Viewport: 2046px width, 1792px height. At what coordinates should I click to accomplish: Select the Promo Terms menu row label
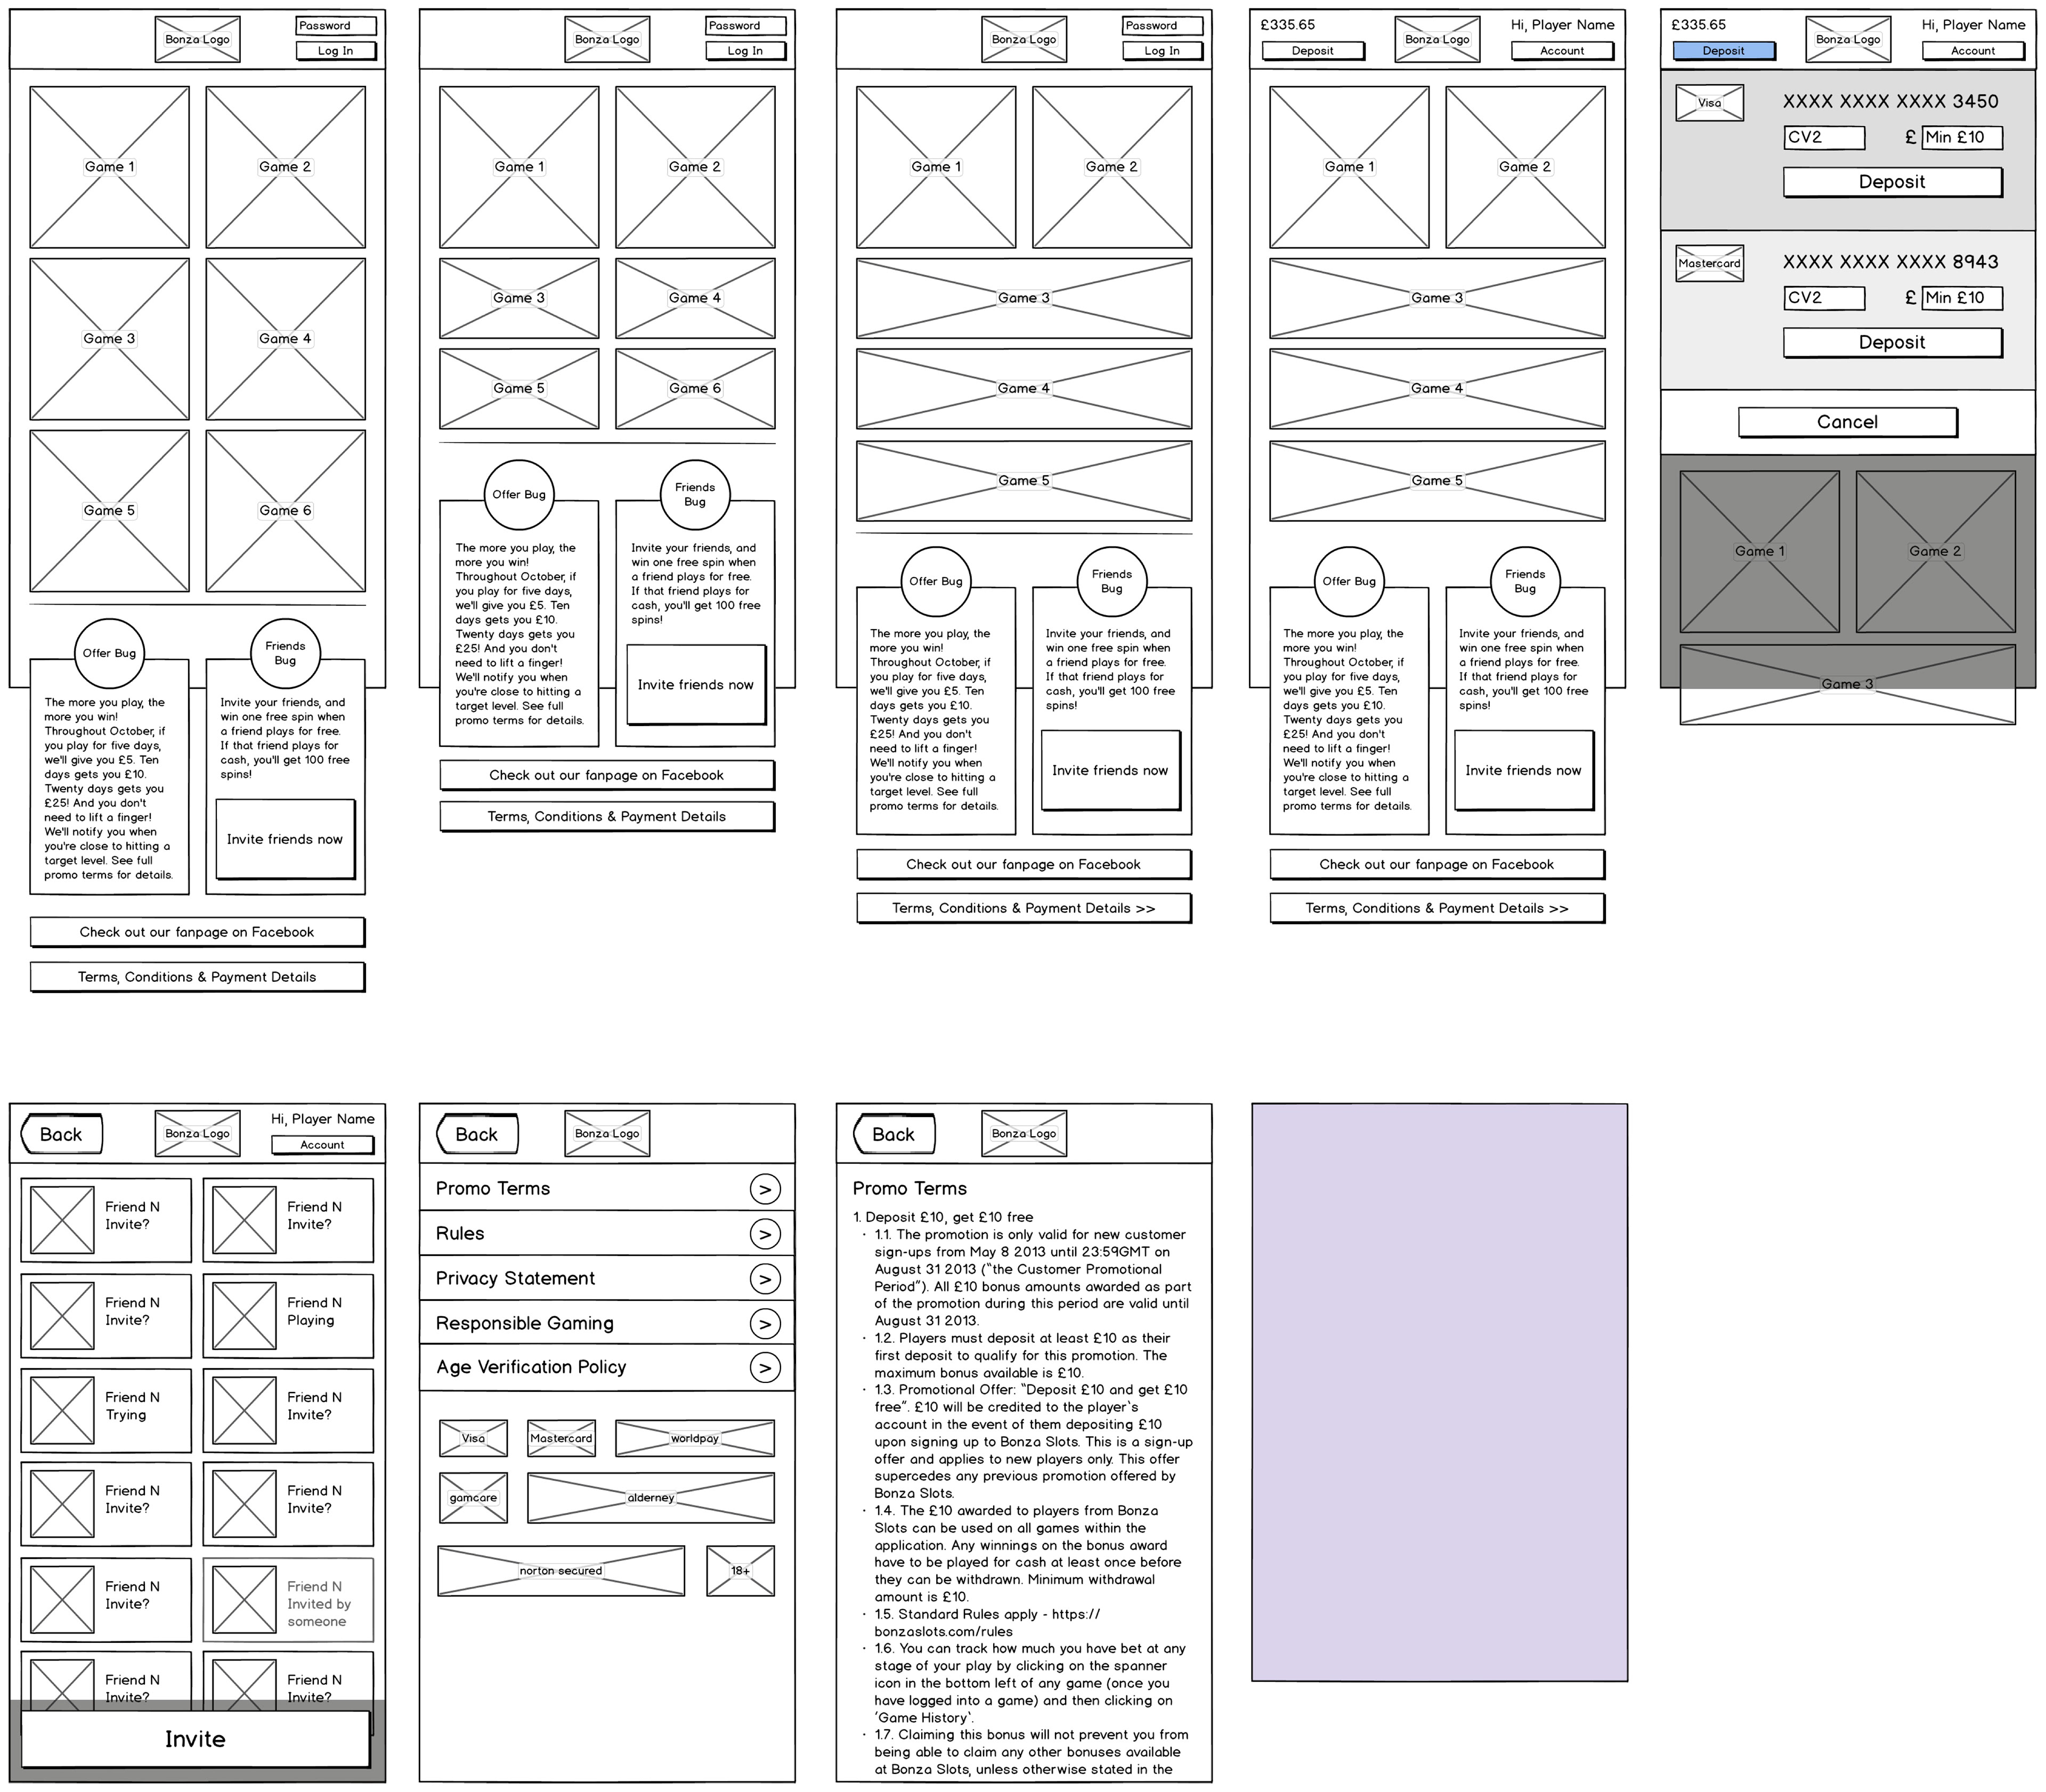(493, 1188)
